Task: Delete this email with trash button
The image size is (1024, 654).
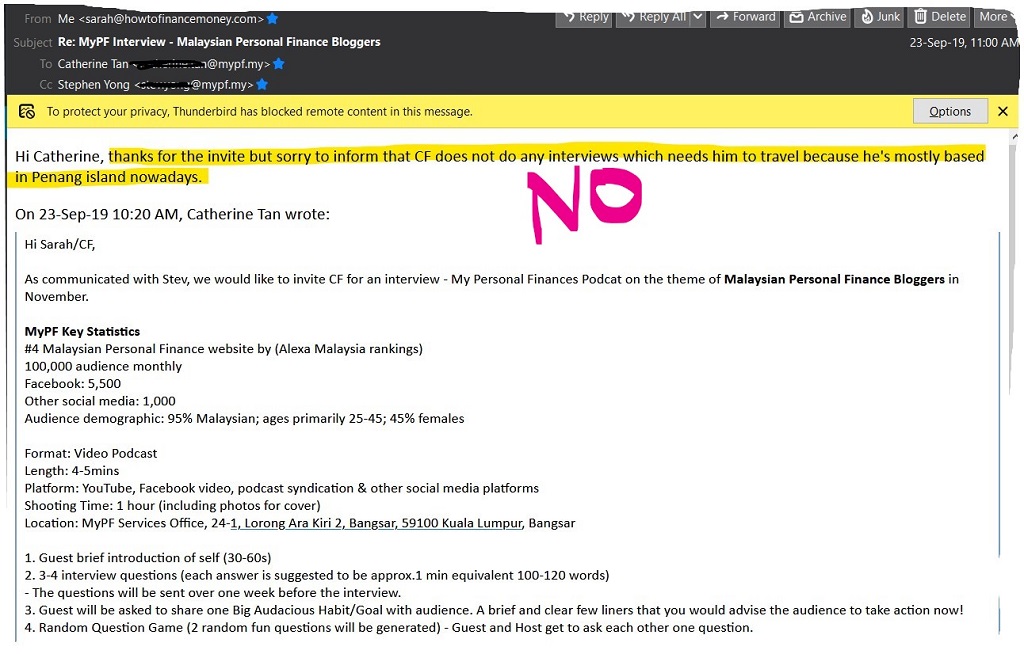Action: 940,17
